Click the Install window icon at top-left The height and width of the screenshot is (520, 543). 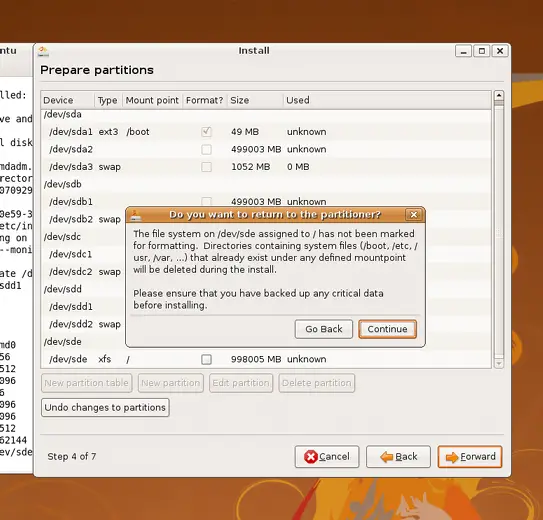(43, 51)
